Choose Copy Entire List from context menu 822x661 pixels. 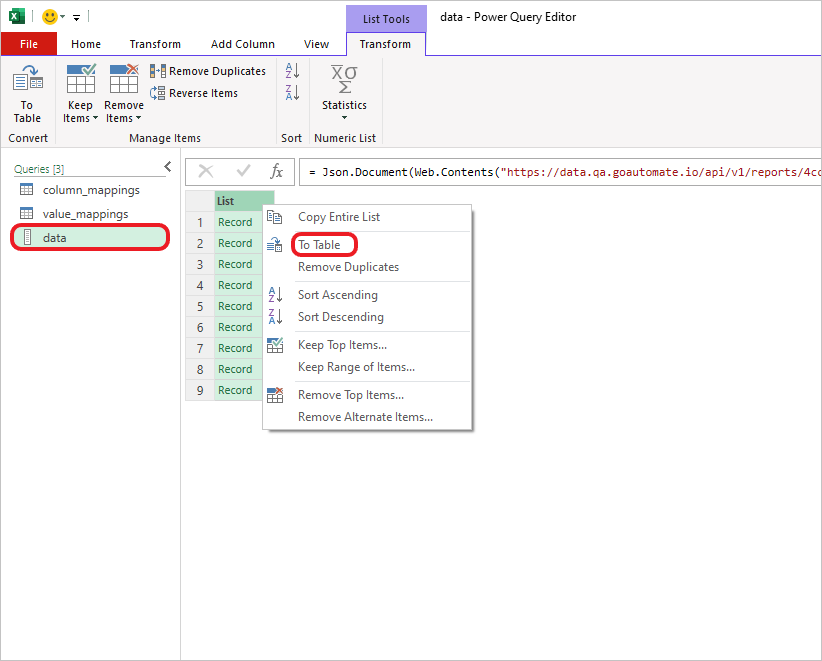367,217
